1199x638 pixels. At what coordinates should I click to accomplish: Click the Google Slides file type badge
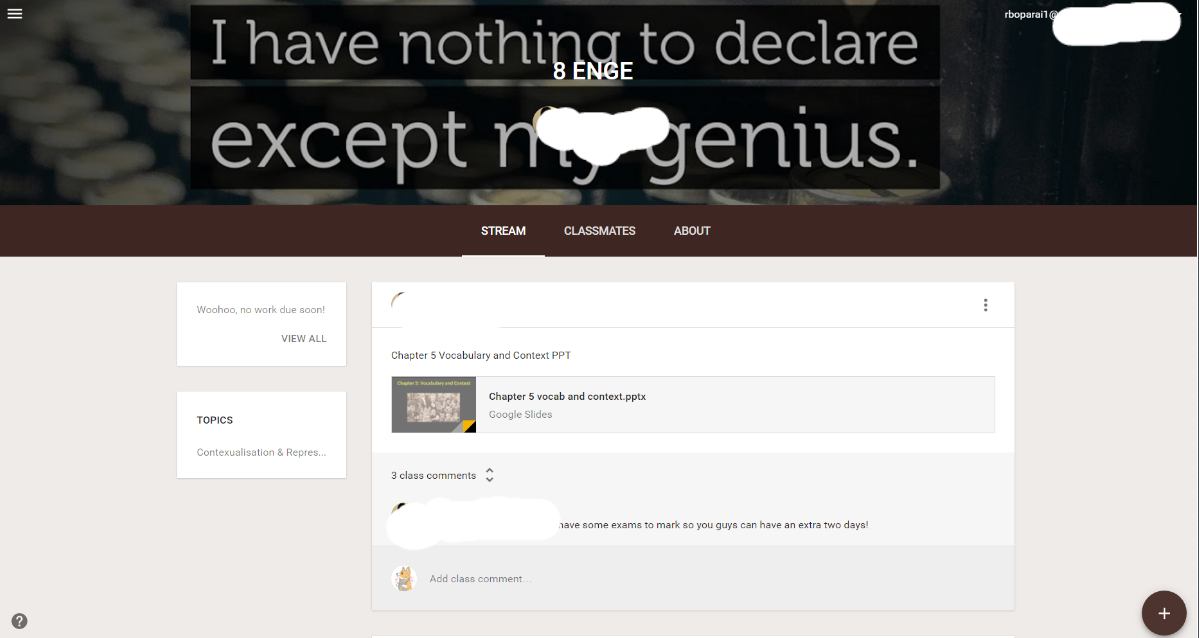[x=470, y=426]
